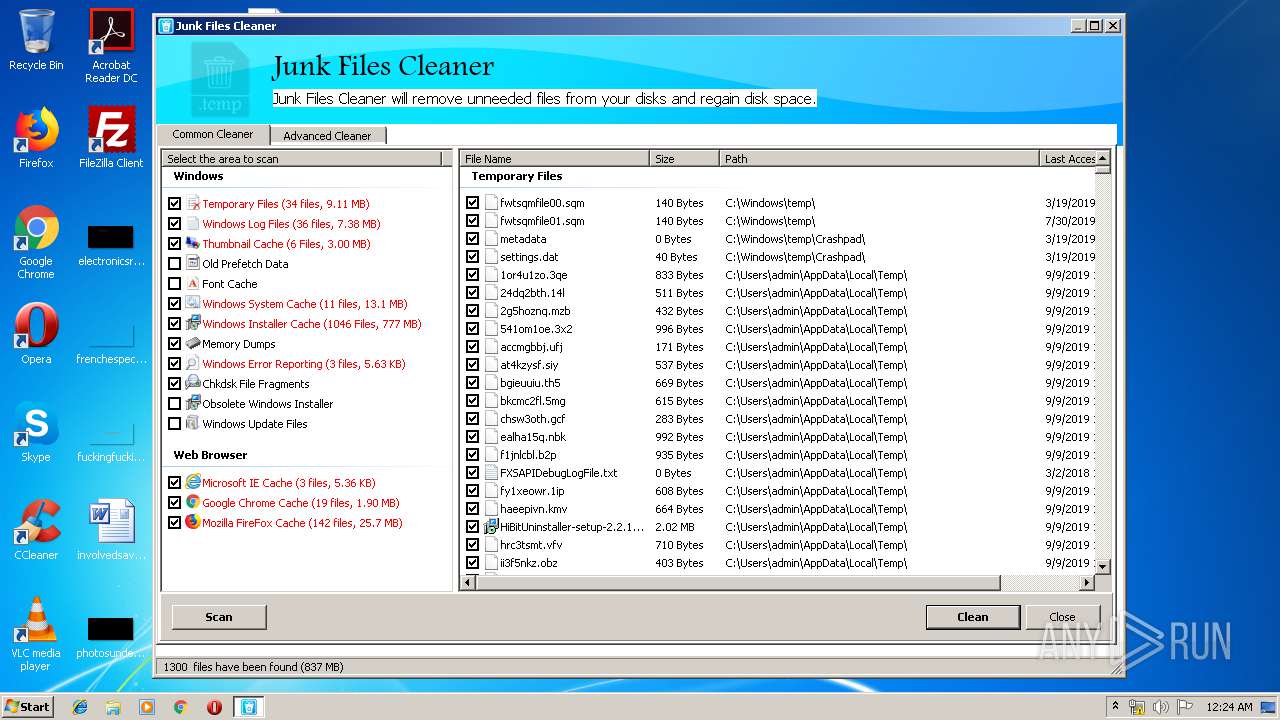This screenshot has height=720, width=1280.
Task: Sort by the File Name column header
Action: coord(554,159)
